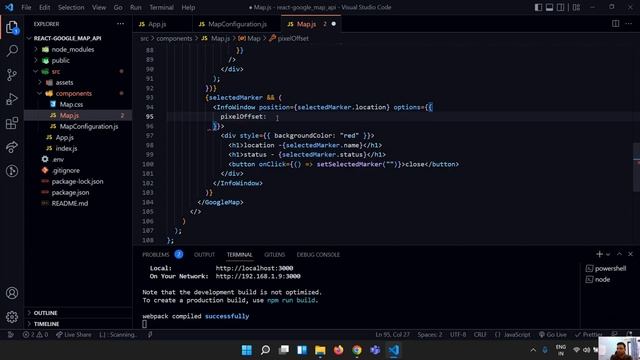Open the Terminal menu
Viewport: 640px width, 360px height.
coord(161,7)
